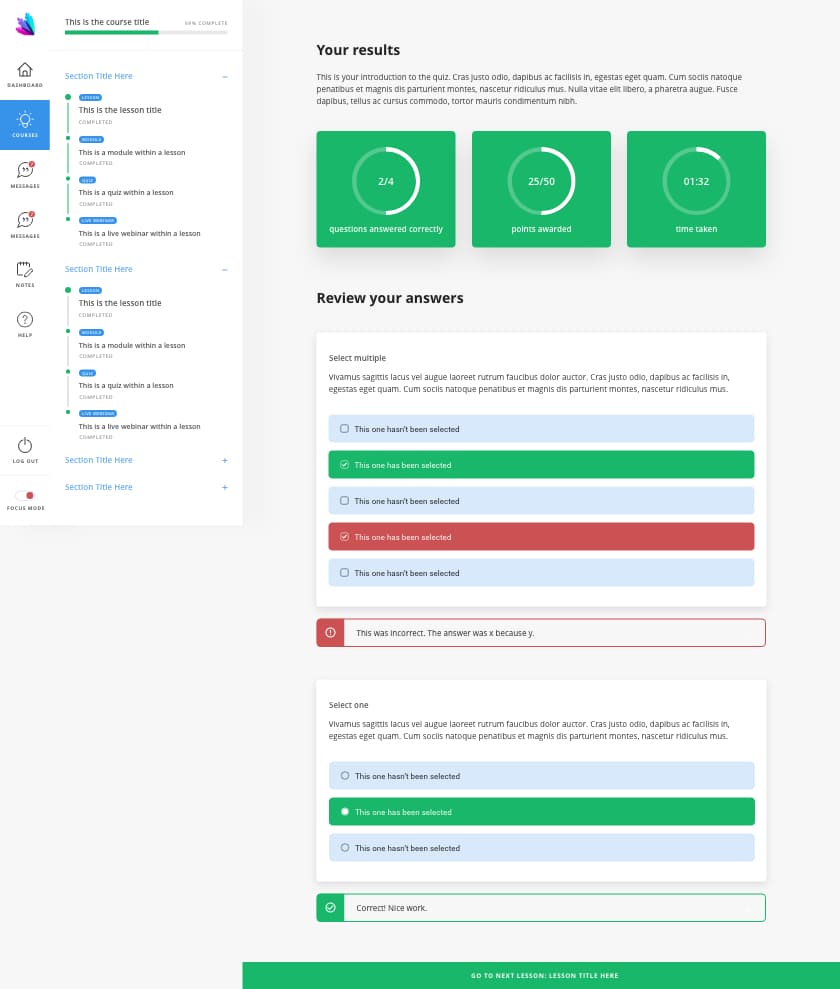Open the upper Messages sidebar item
The width and height of the screenshot is (840, 989).
click(25, 171)
